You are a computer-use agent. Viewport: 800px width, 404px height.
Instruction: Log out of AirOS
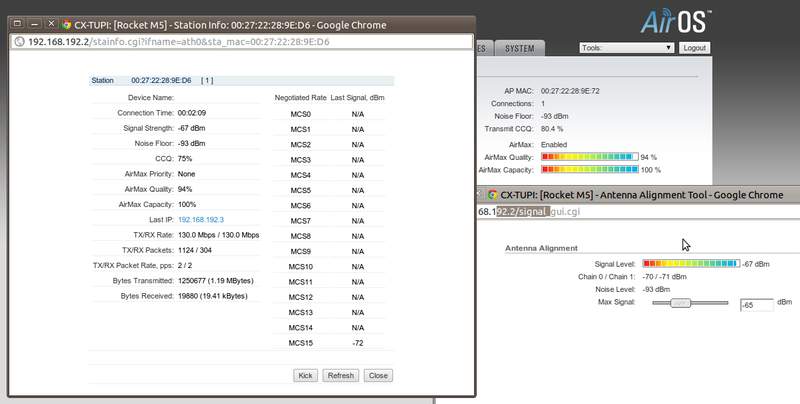[694, 48]
